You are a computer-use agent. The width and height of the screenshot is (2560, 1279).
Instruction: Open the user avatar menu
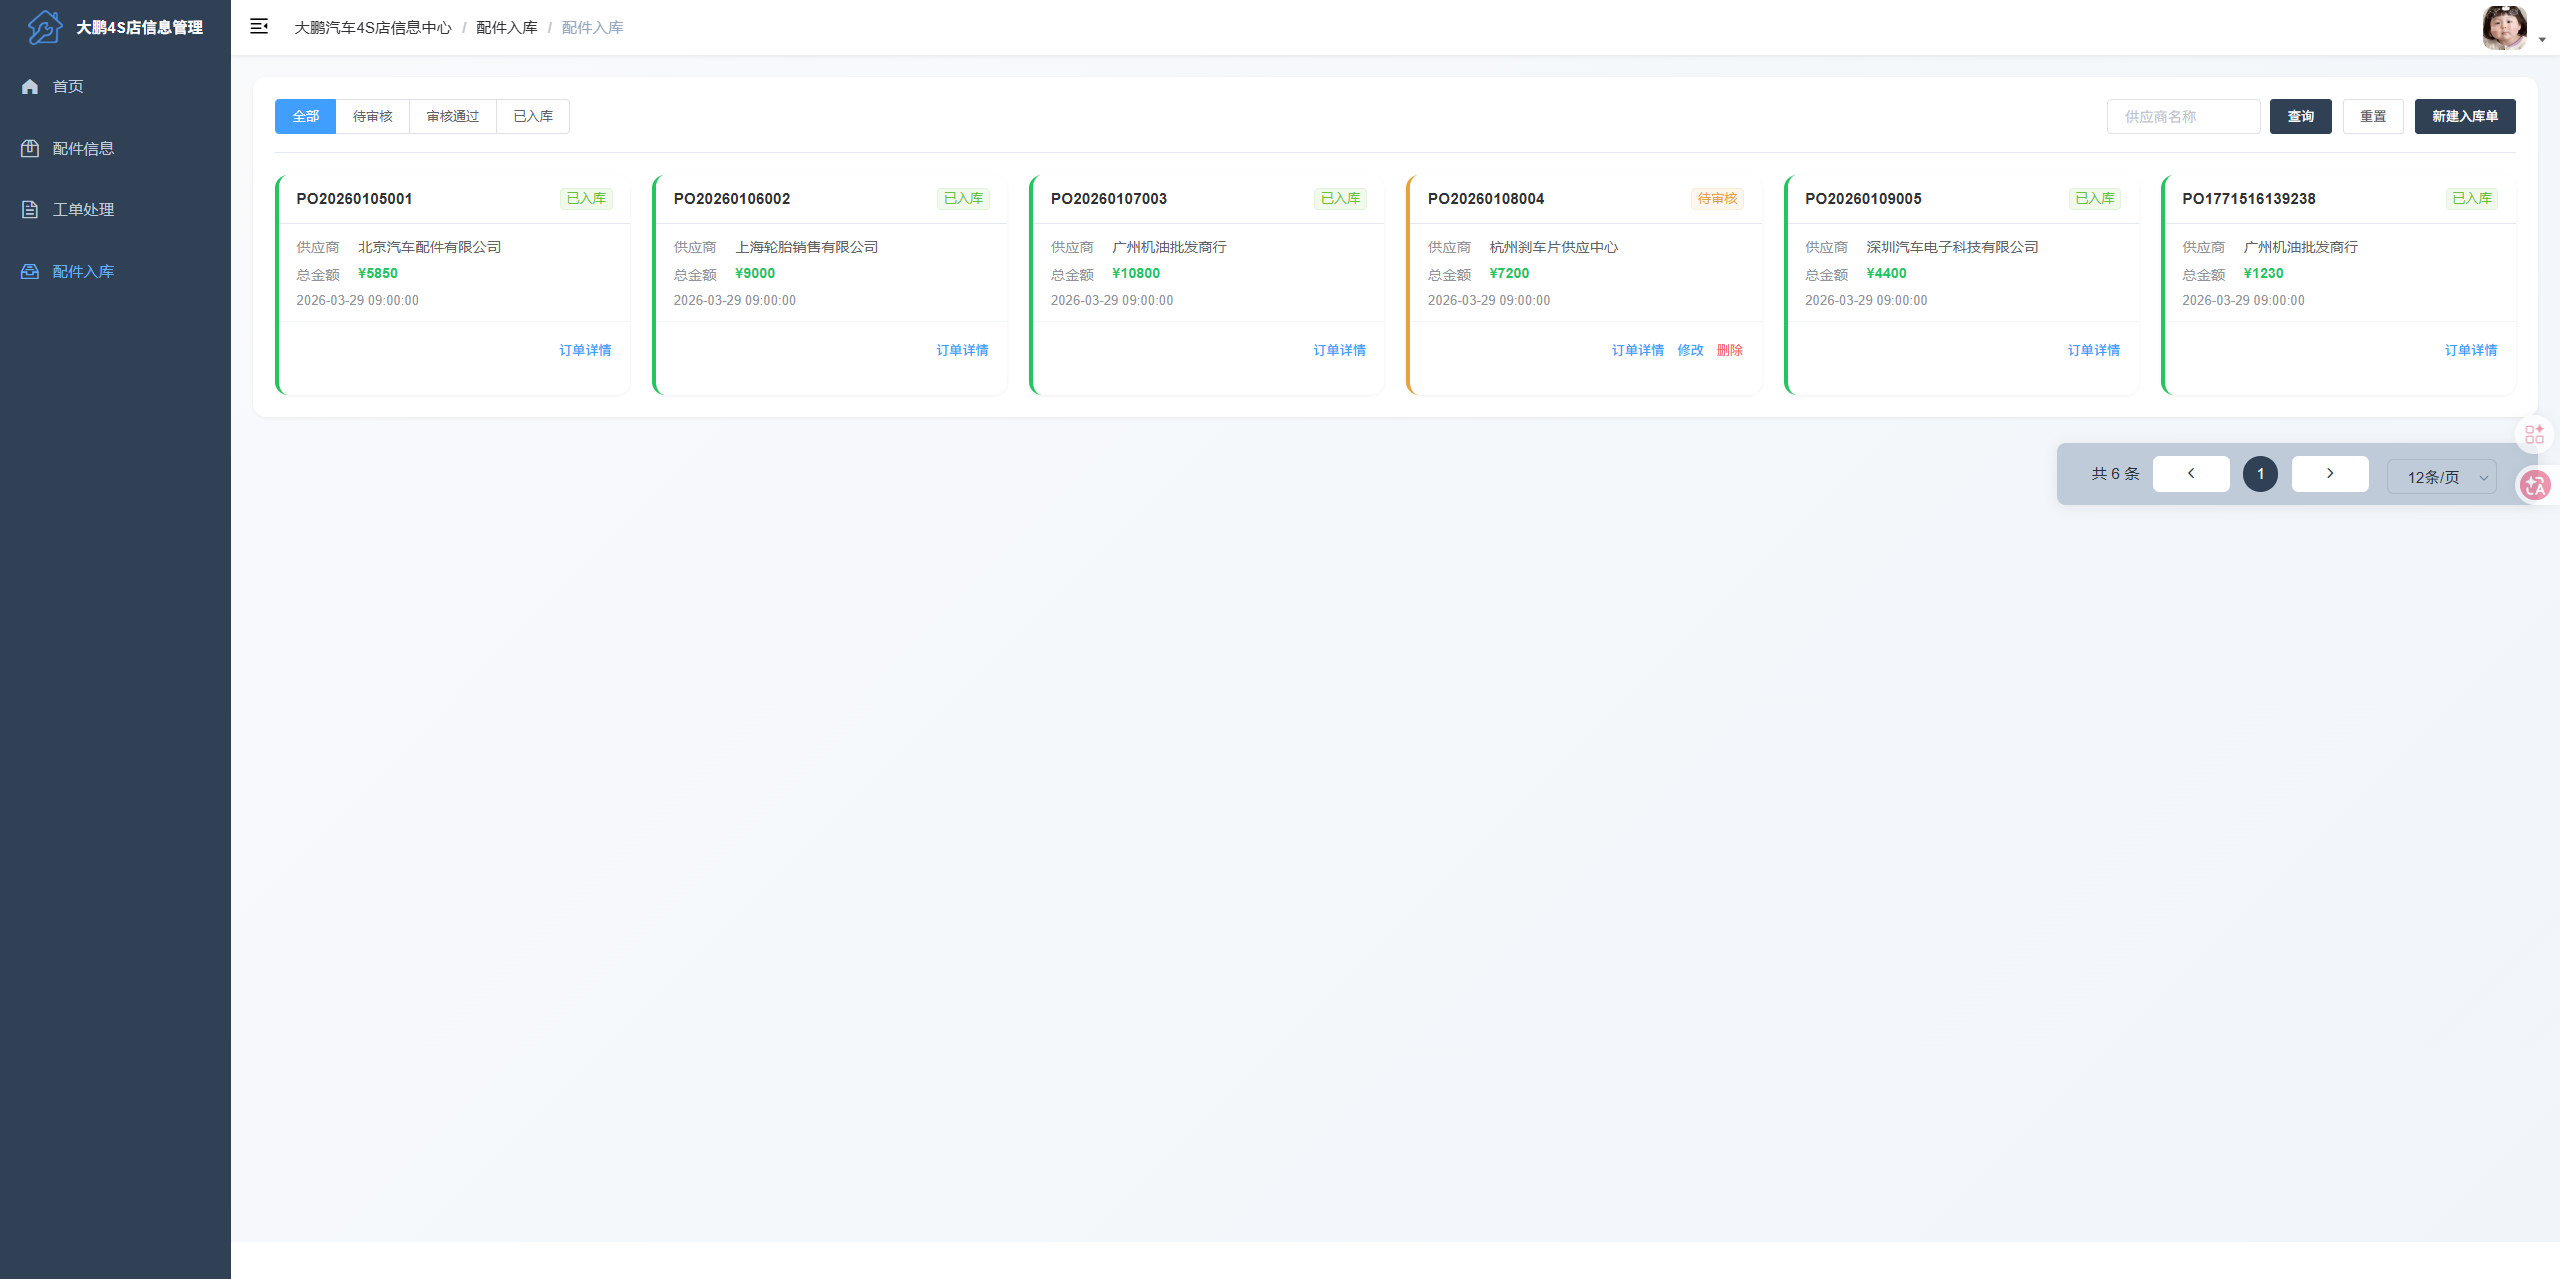click(x=2504, y=28)
